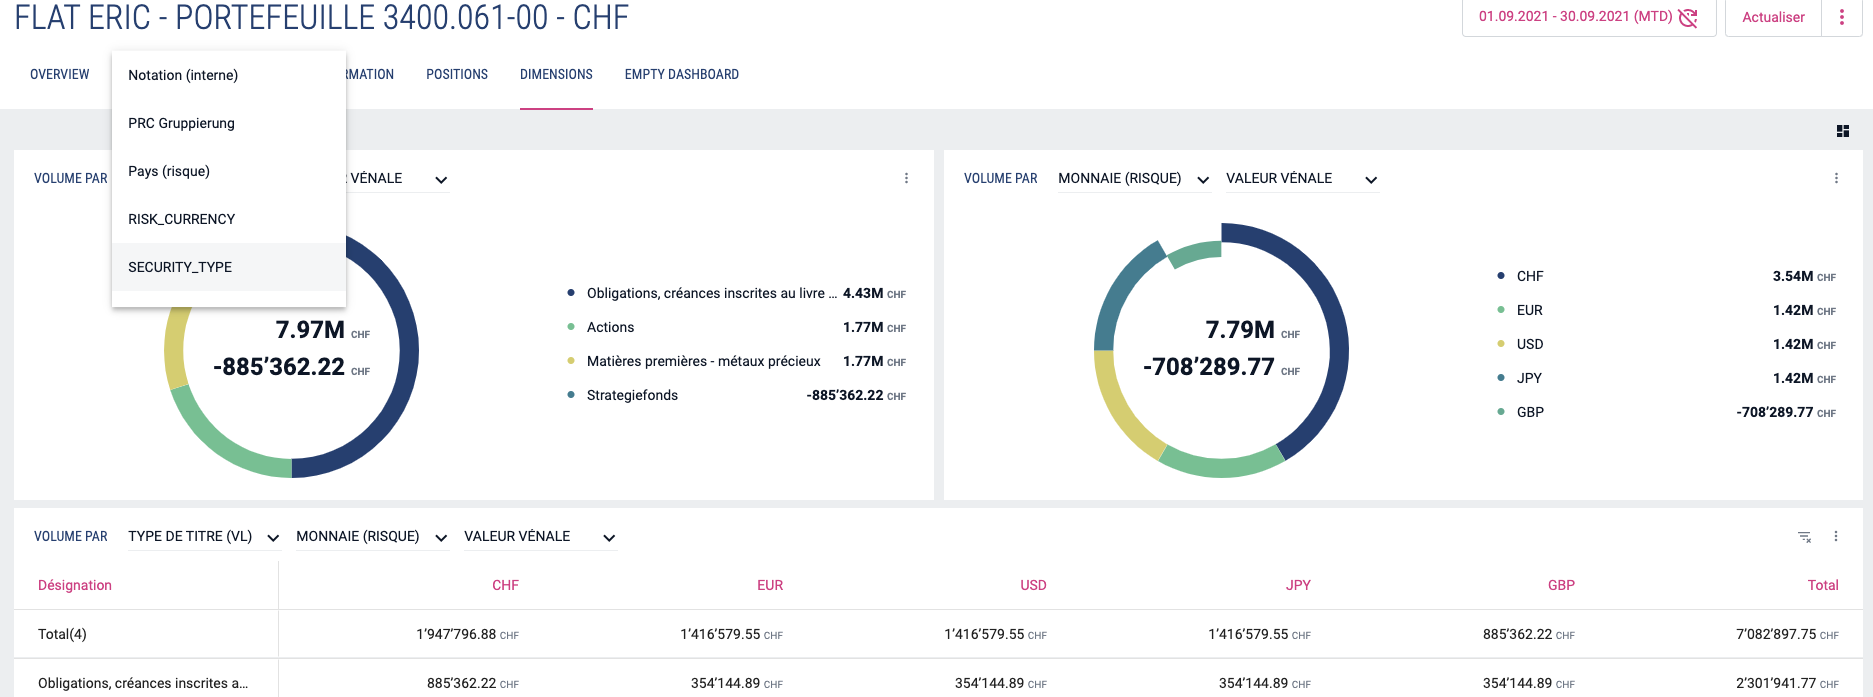The height and width of the screenshot is (697, 1873).
Task: Sort by the Désignation column header
Action: point(75,585)
